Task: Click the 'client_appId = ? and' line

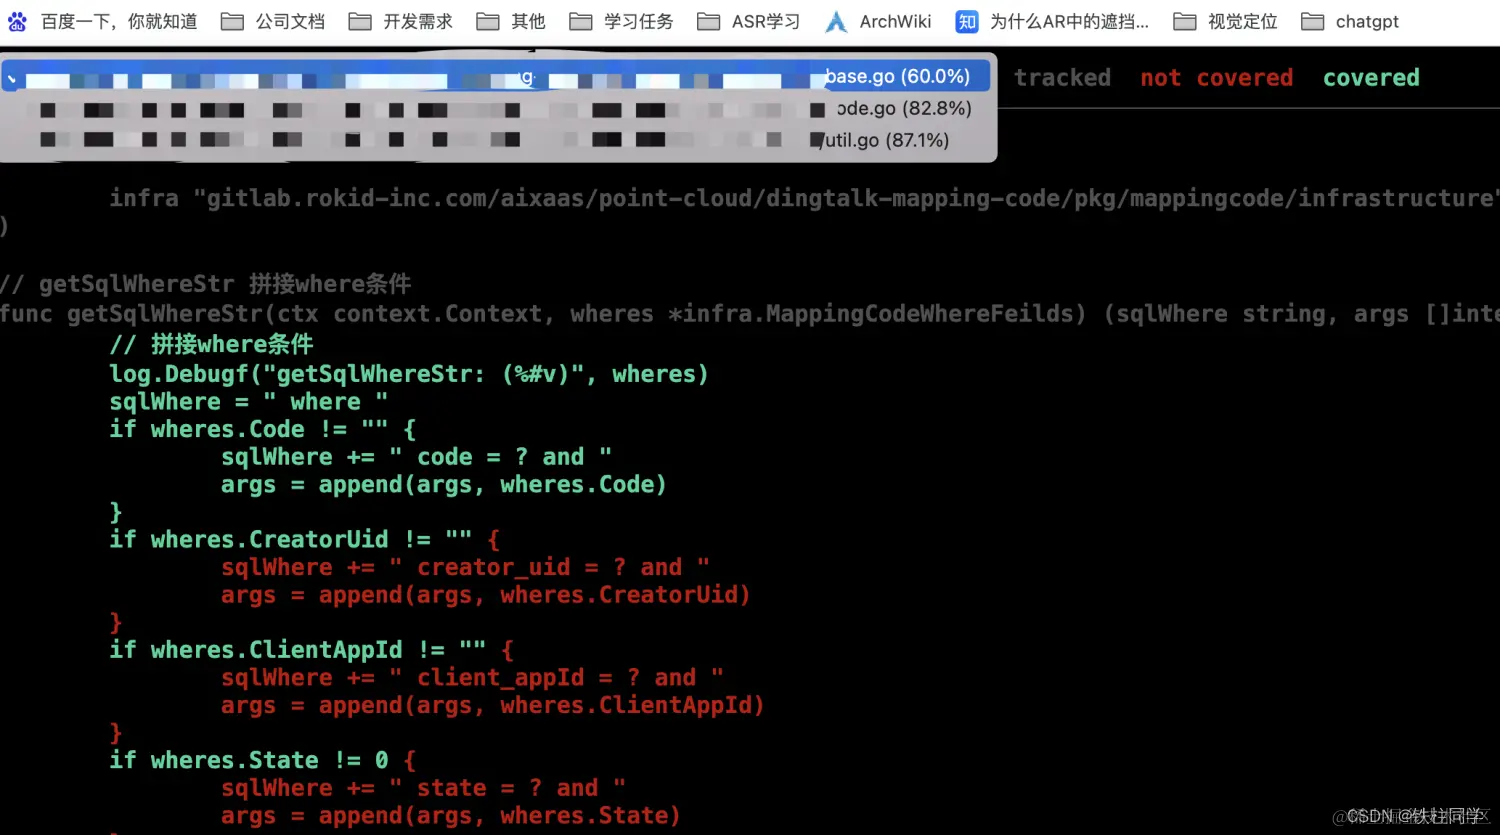Action: pyautogui.click(x=472, y=678)
